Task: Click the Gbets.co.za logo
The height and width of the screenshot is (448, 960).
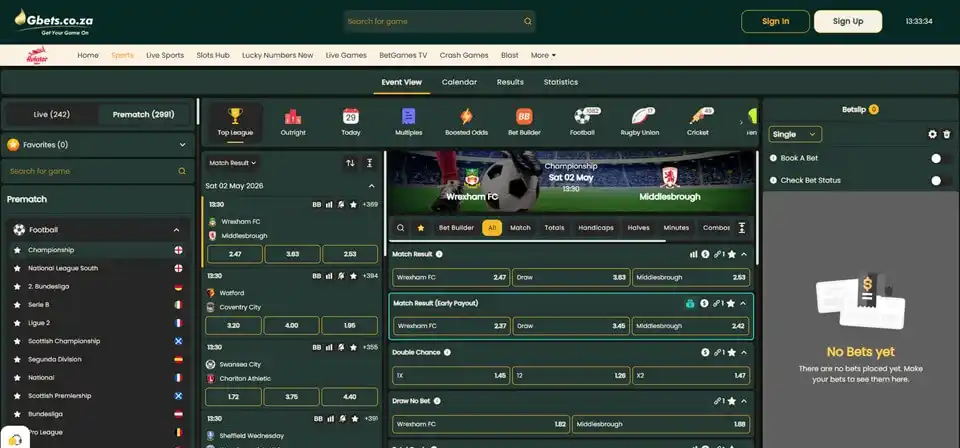Action: coord(54,22)
